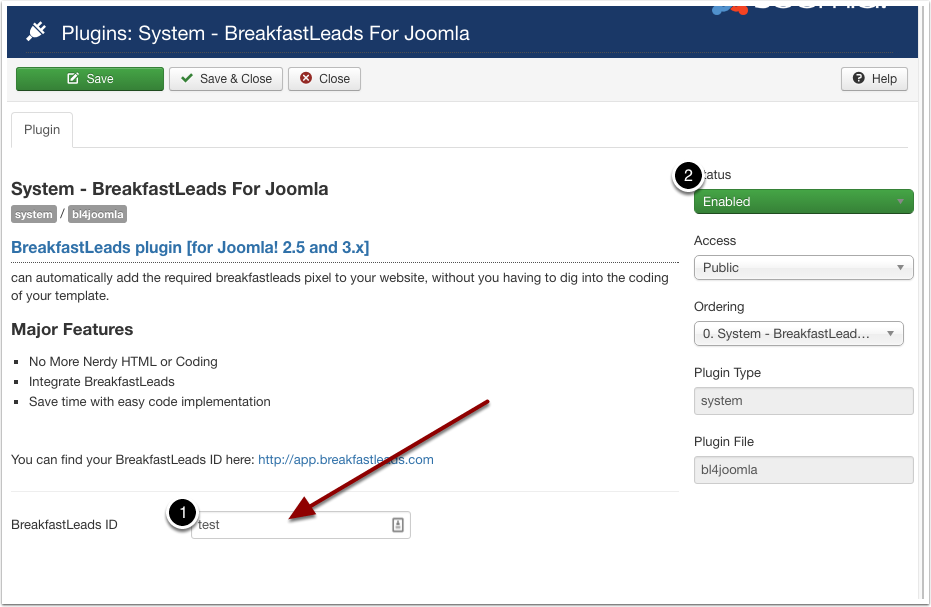Click the 'Major Features' heading
This screenshot has width=931, height=607.
[72, 330]
